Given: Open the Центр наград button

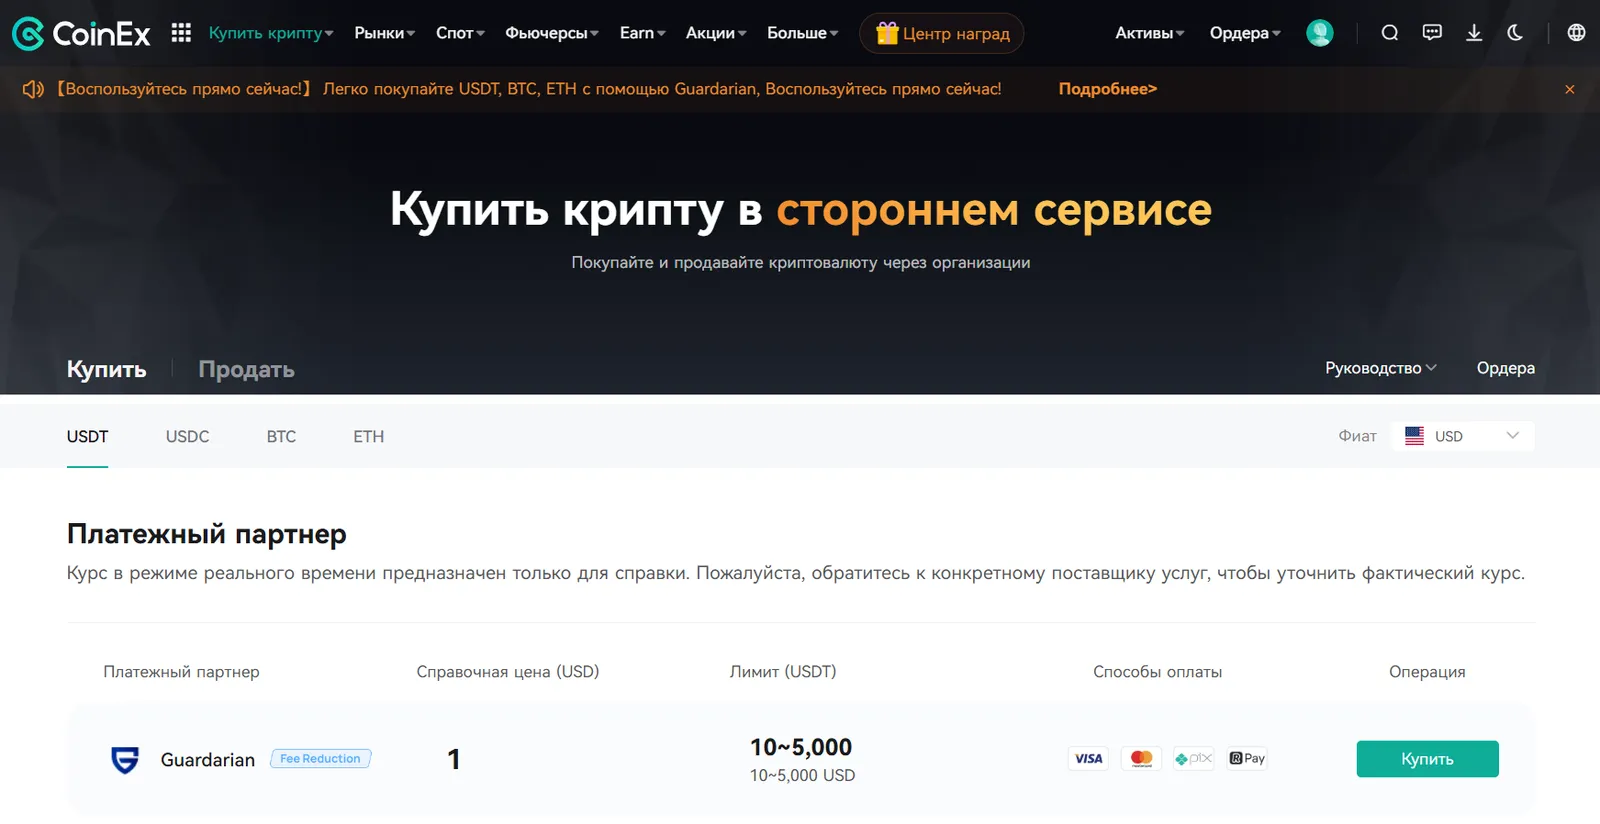Looking at the screenshot, I should click(x=942, y=33).
